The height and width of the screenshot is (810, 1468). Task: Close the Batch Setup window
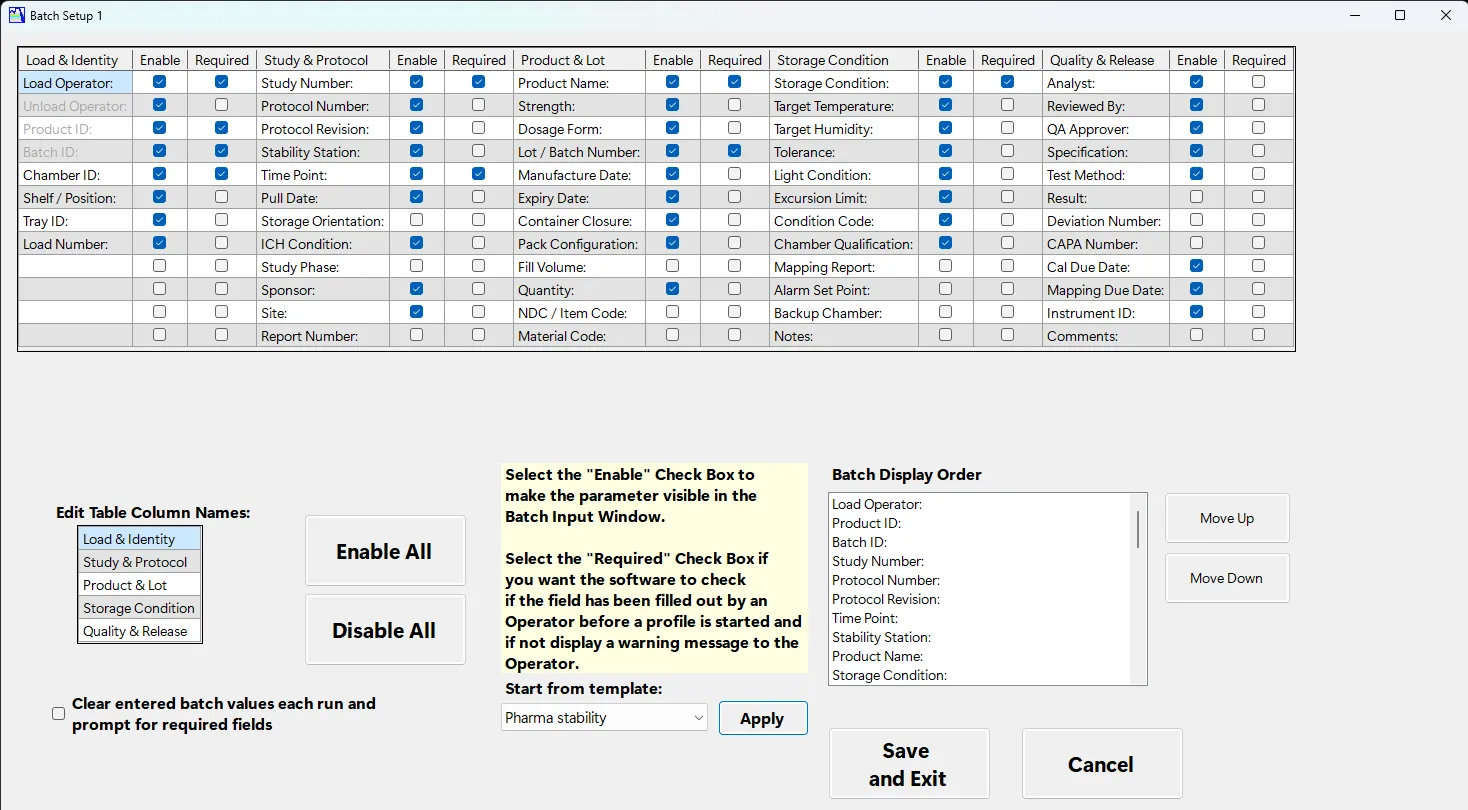(1445, 15)
